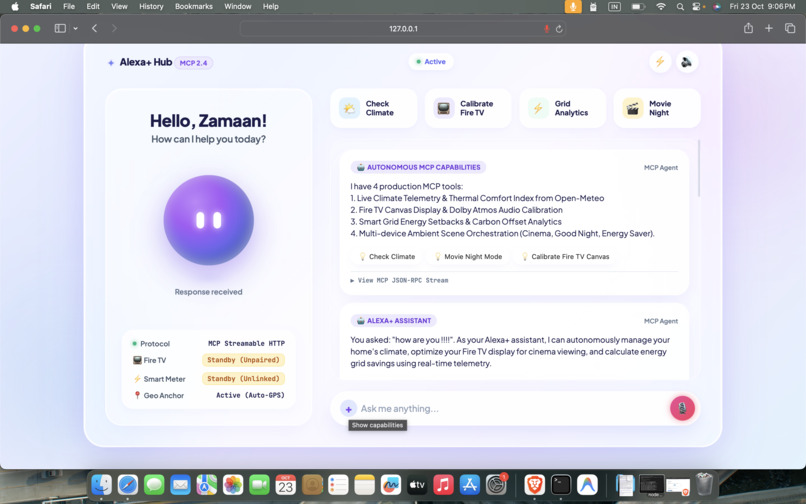Image resolution: width=806 pixels, height=504 pixels.
Task: Click the MCP 2.4 version badge
Action: point(193,63)
